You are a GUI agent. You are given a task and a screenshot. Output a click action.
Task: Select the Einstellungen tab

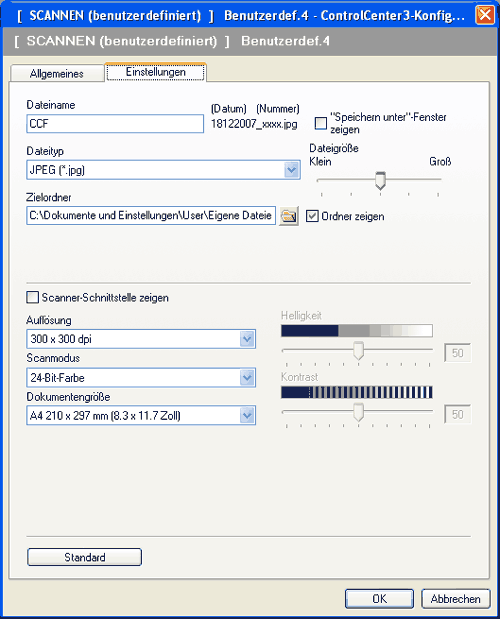click(155, 72)
